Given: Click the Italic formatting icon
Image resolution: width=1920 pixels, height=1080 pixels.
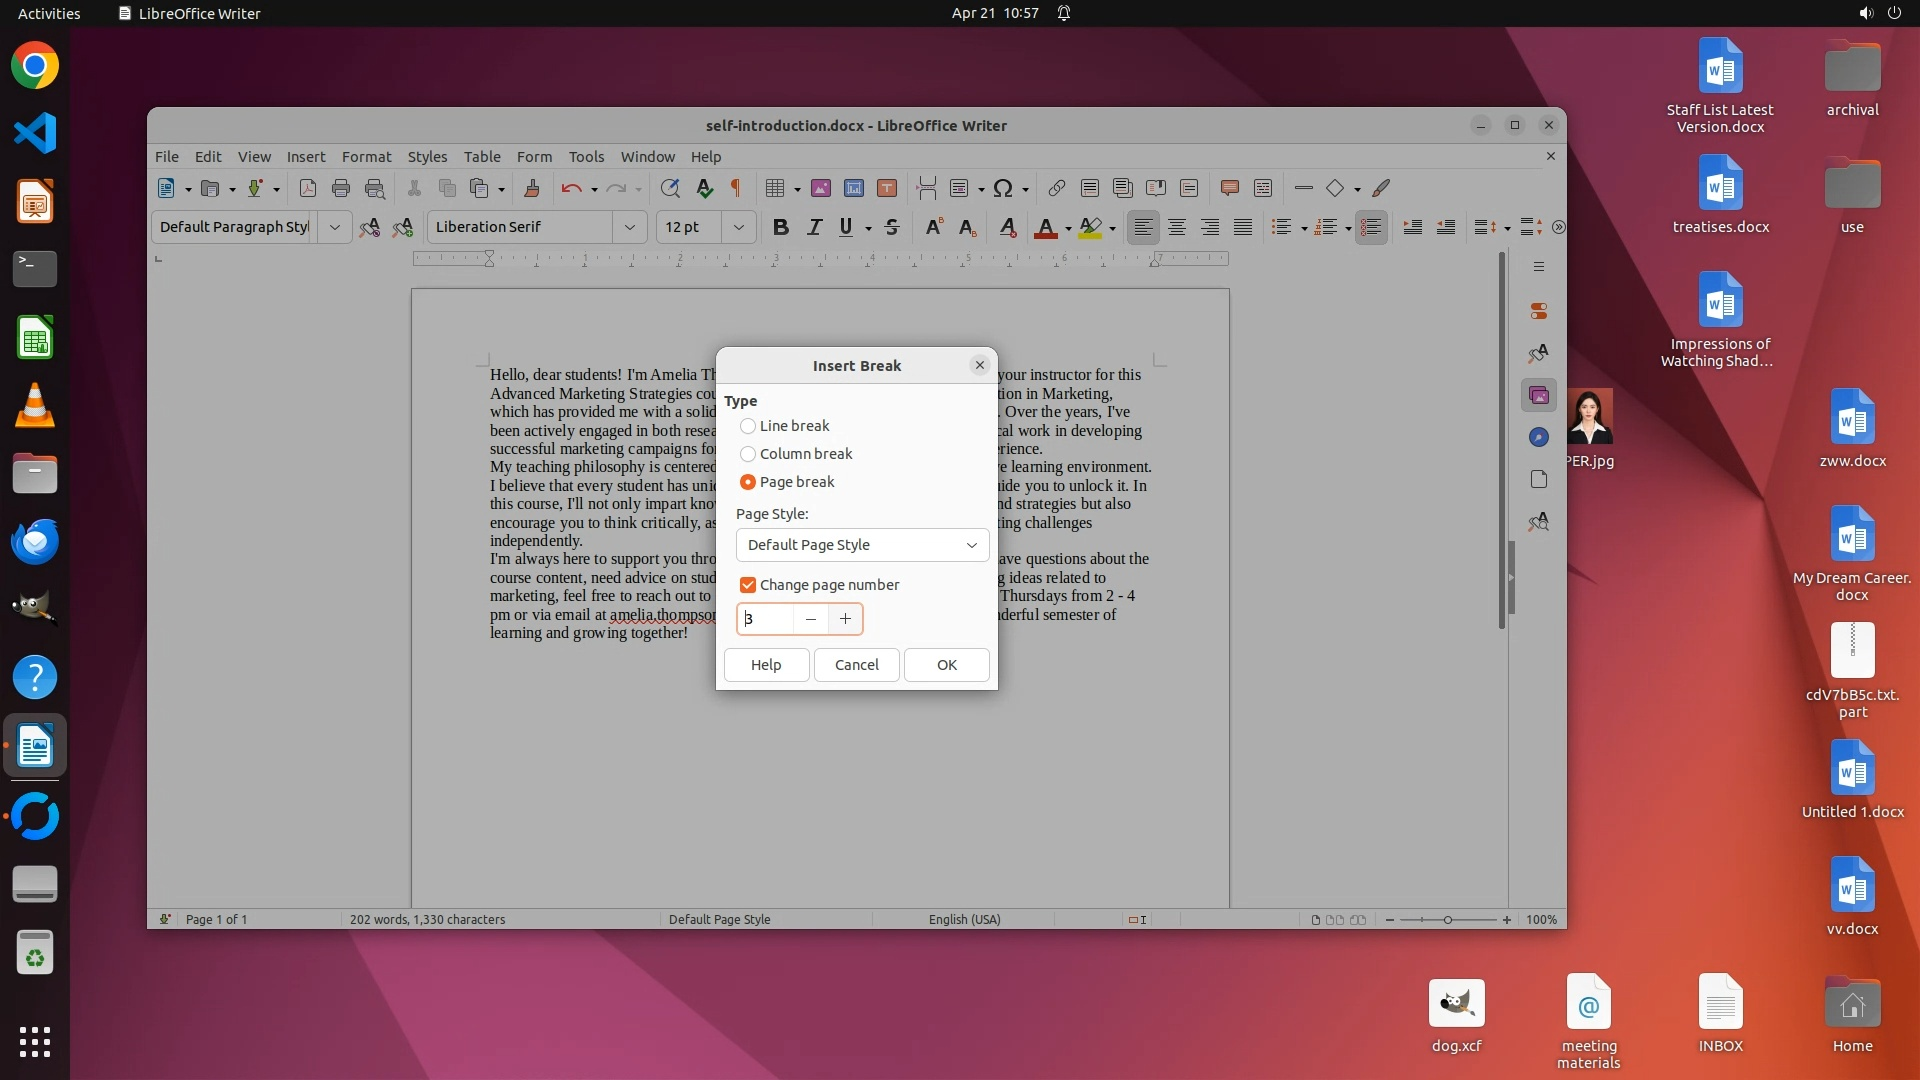Looking at the screenshot, I should tap(814, 227).
